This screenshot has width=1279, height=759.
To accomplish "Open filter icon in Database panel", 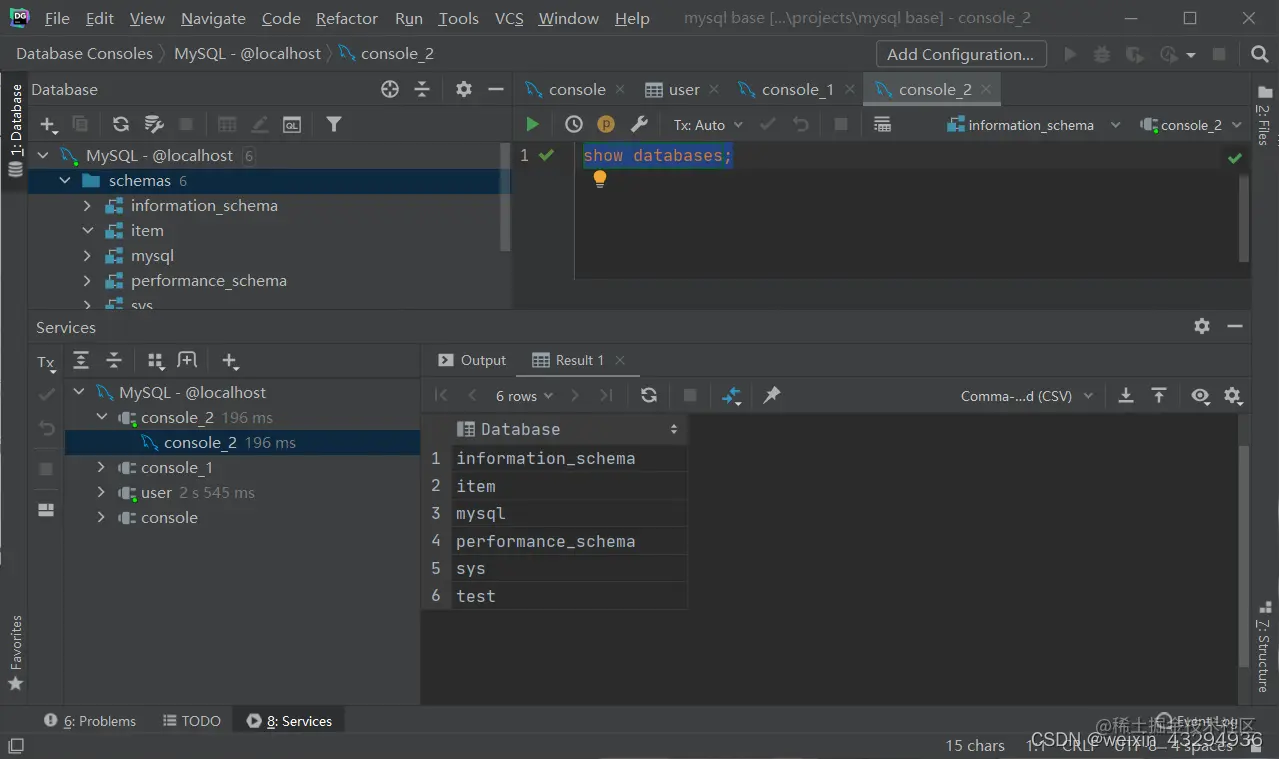I will tap(334, 124).
